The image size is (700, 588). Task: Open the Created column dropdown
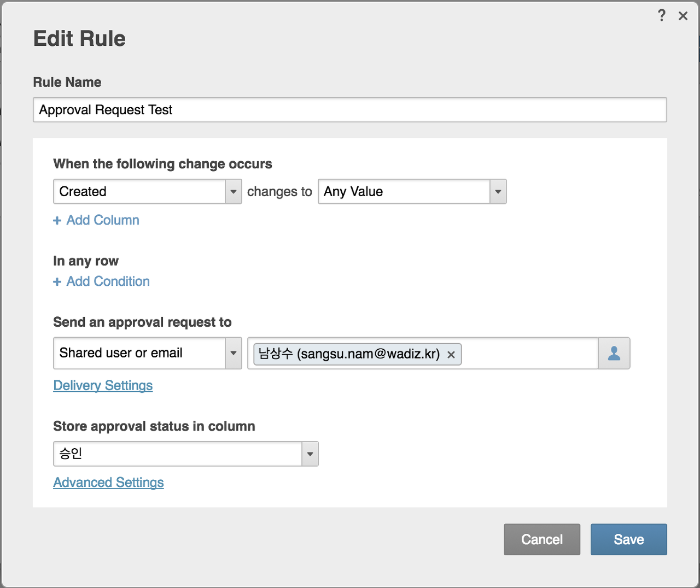click(139, 191)
